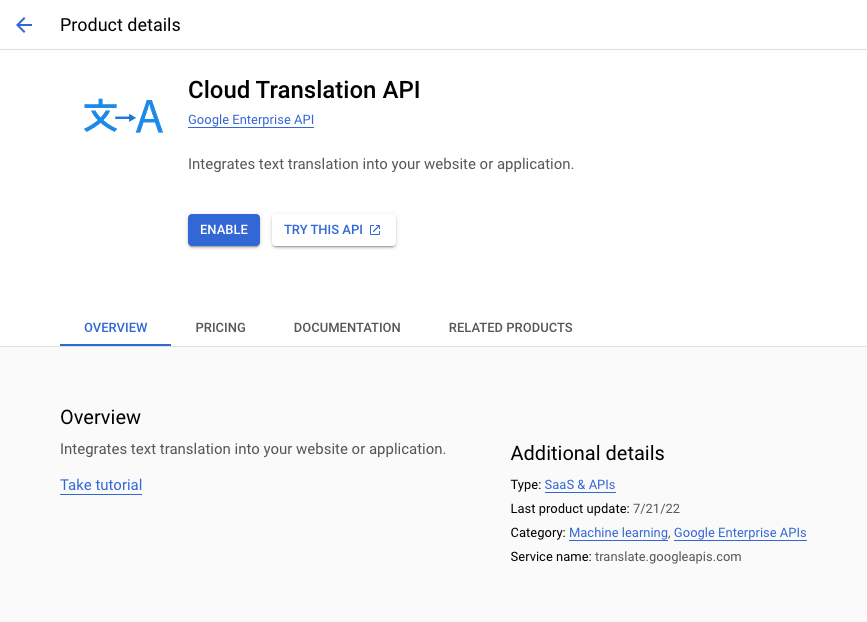Viewport: 867px width, 622px height.
Task: Click the external link icon on Try This API
Action: (x=375, y=230)
